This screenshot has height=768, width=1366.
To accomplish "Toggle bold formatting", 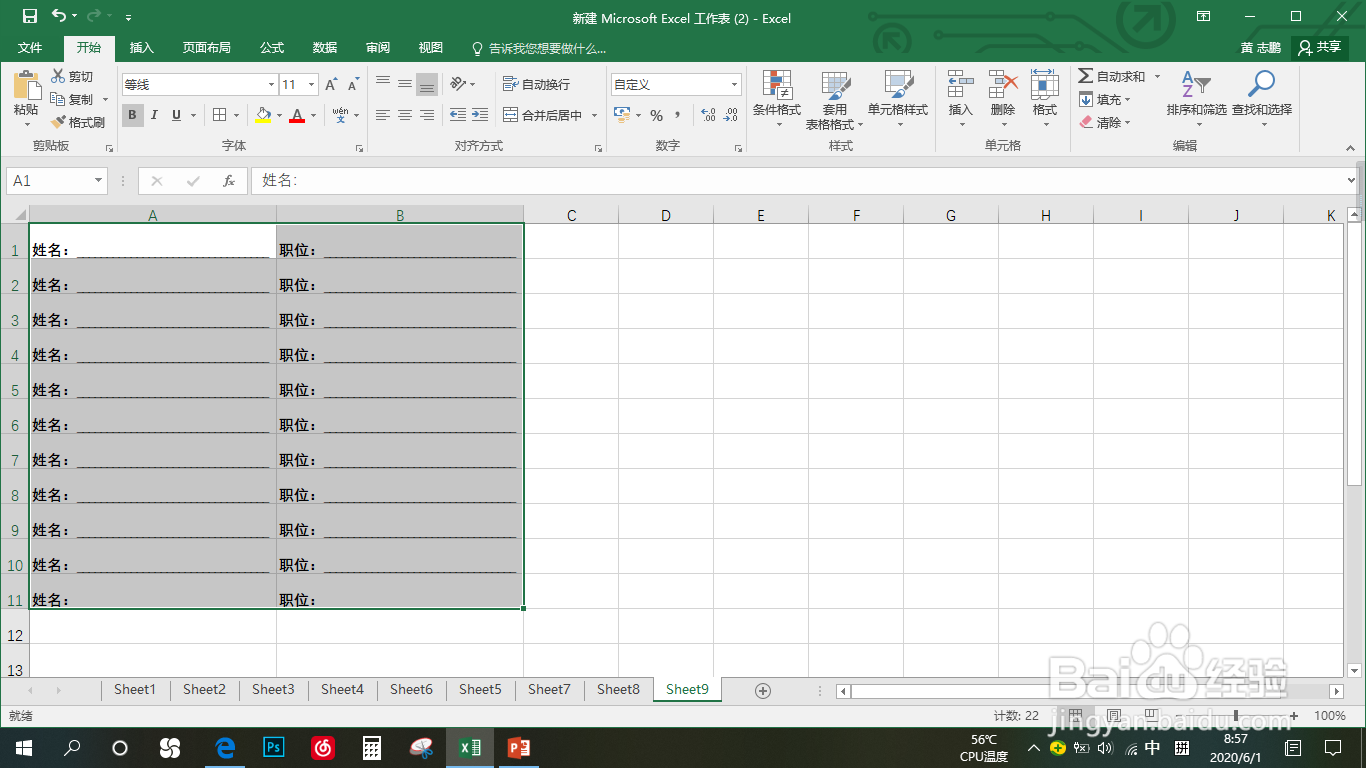I will click(133, 115).
